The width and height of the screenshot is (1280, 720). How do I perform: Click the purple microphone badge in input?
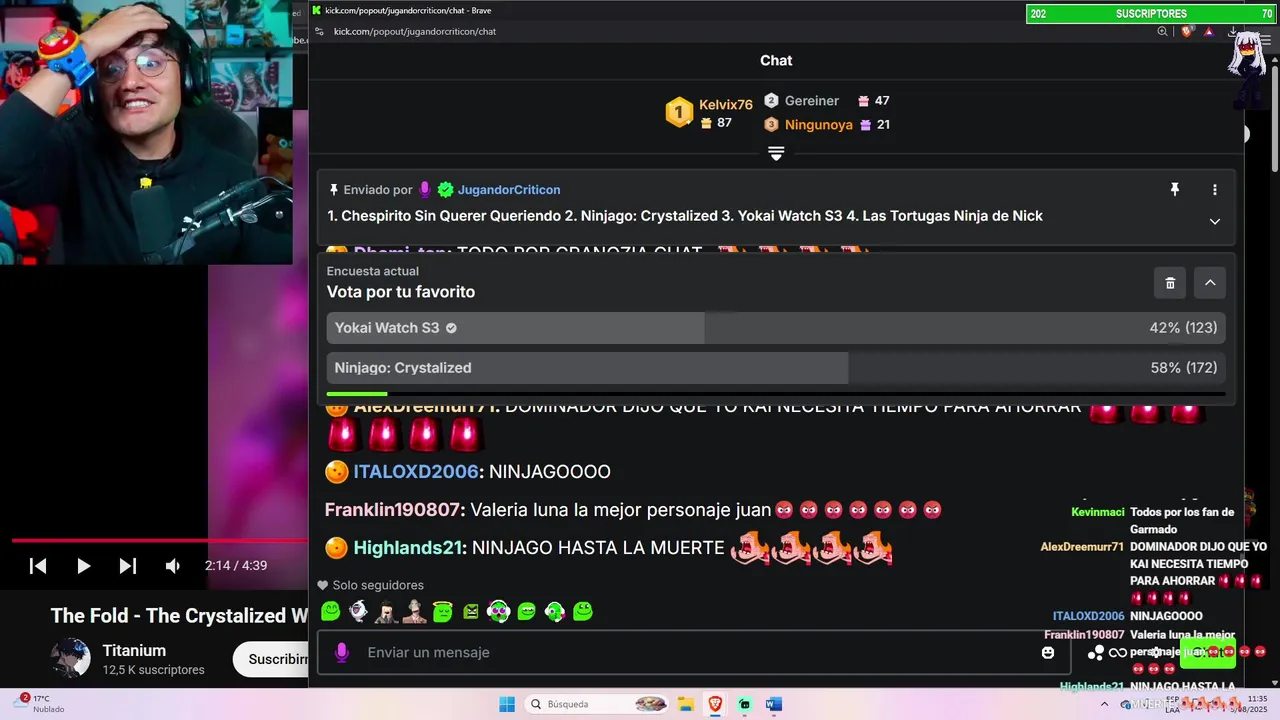coord(341,652)
